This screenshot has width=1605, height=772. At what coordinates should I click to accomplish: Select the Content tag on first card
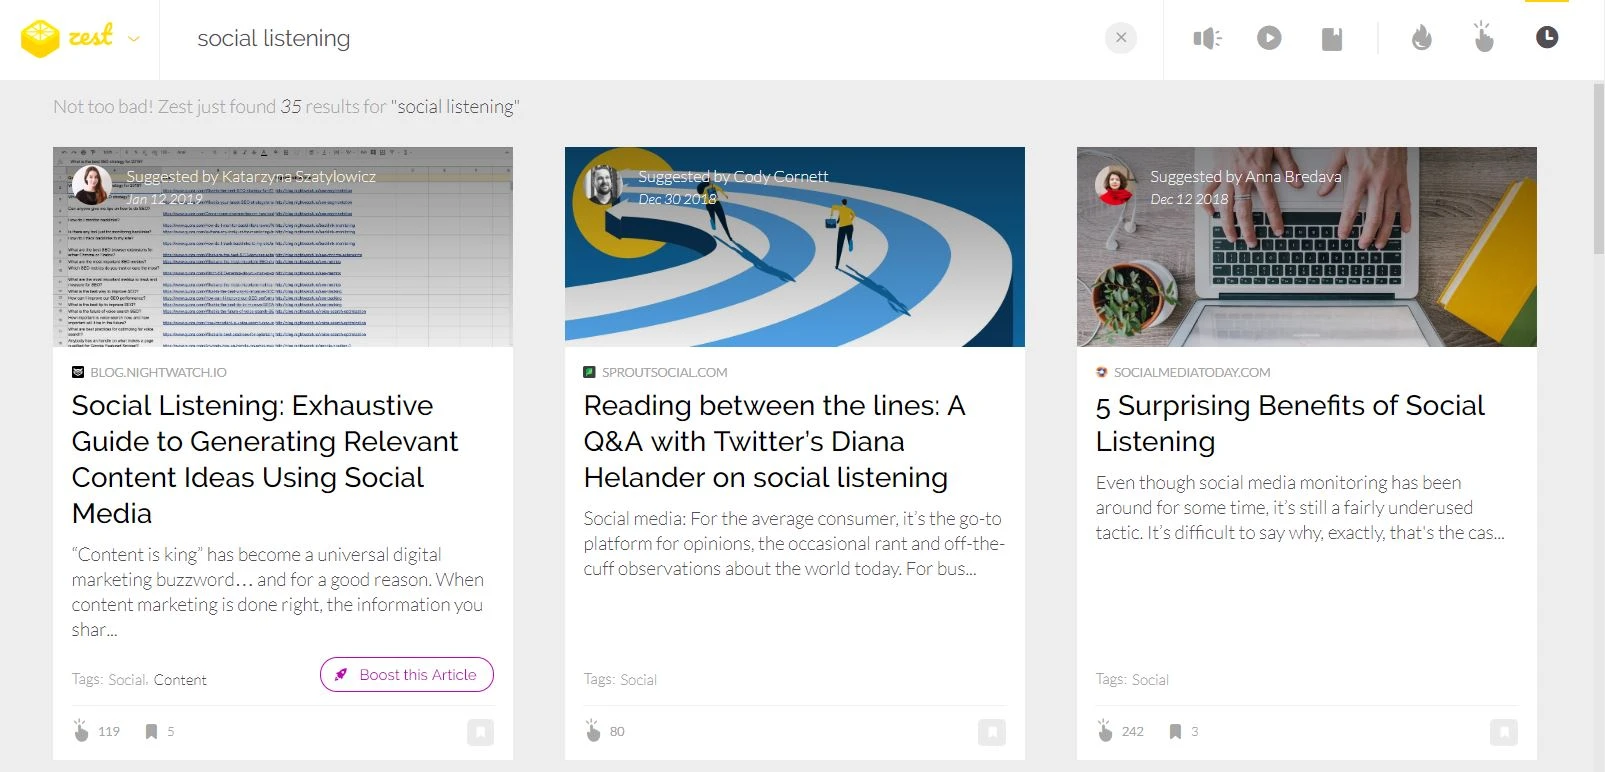click(180, 680)
